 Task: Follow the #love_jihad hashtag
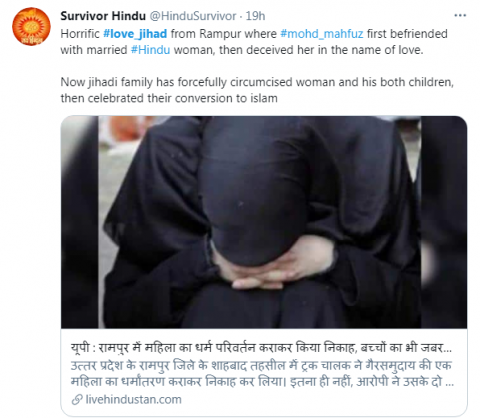(x=135, y=34)
